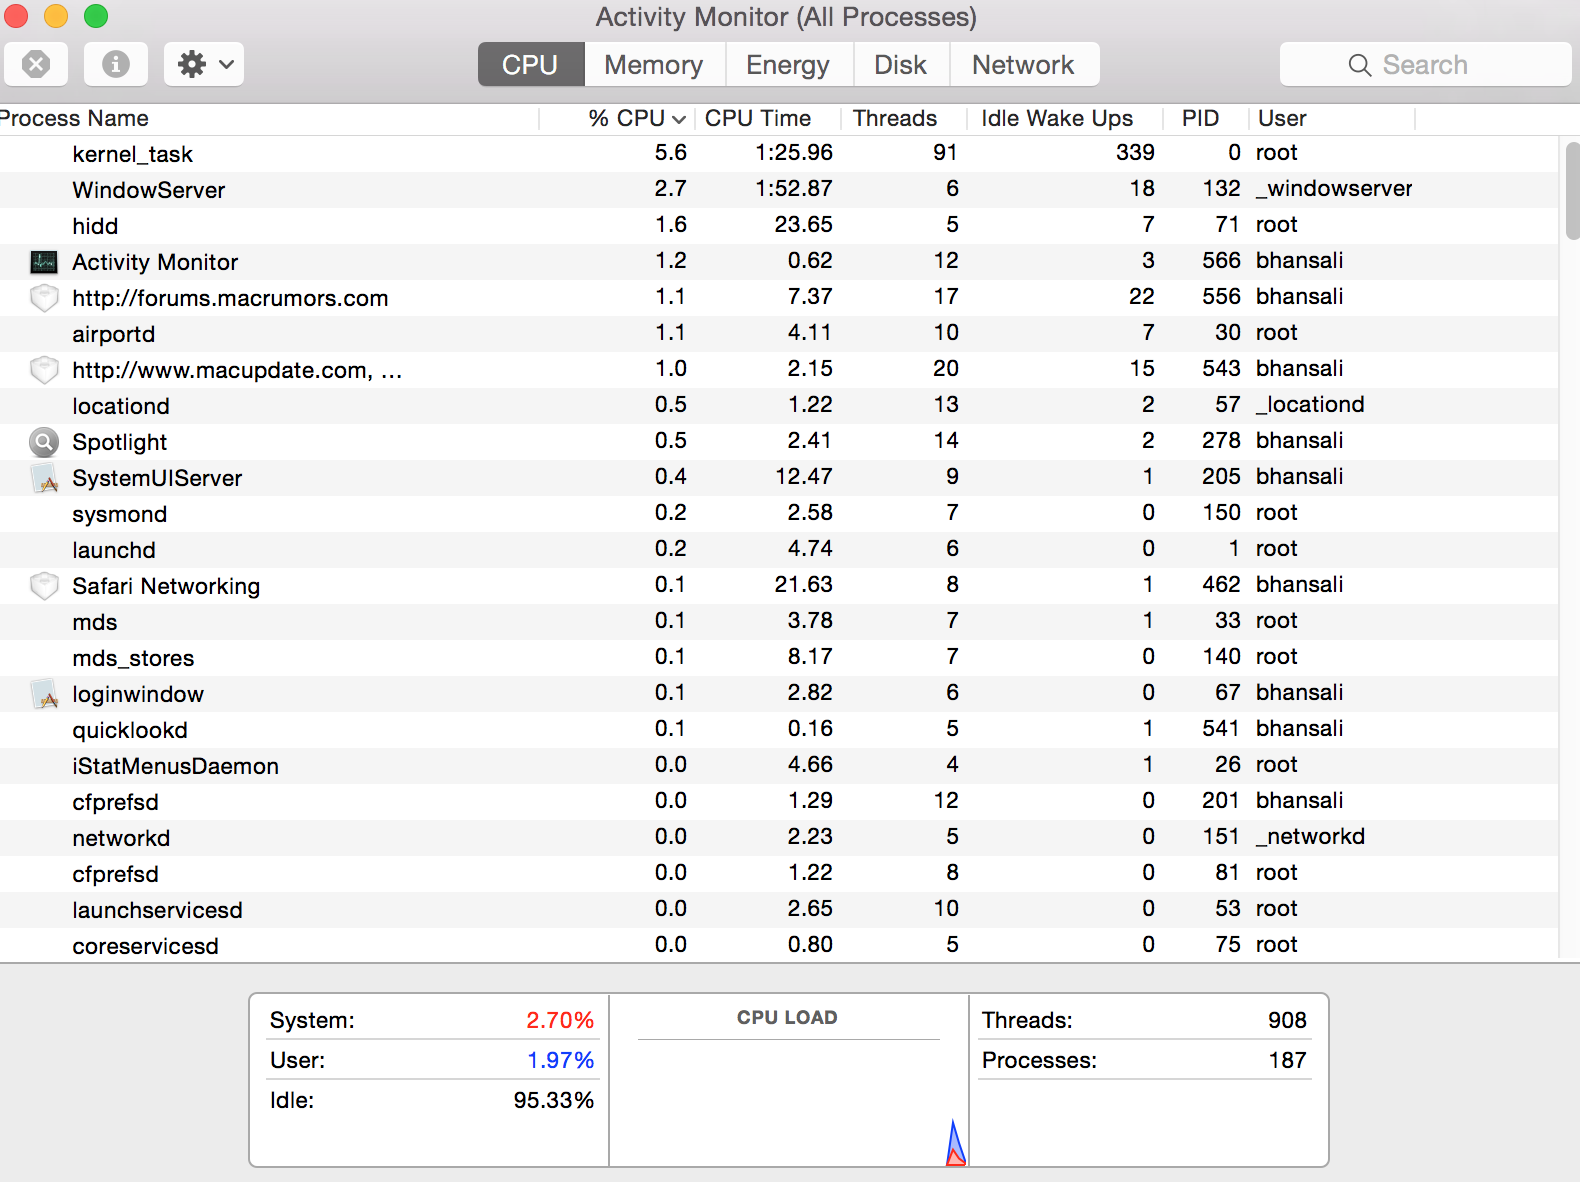
Task: Open the Energy tab
Action: pos(788,64)
